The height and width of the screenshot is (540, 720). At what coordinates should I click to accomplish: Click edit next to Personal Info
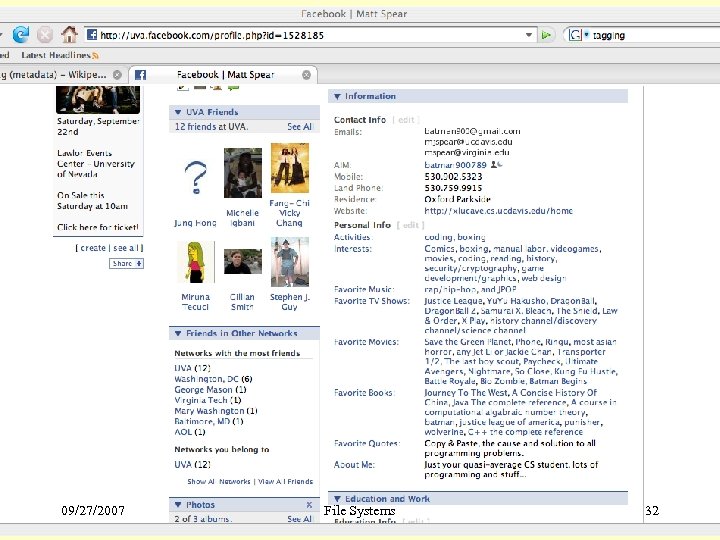pos(411,225)
